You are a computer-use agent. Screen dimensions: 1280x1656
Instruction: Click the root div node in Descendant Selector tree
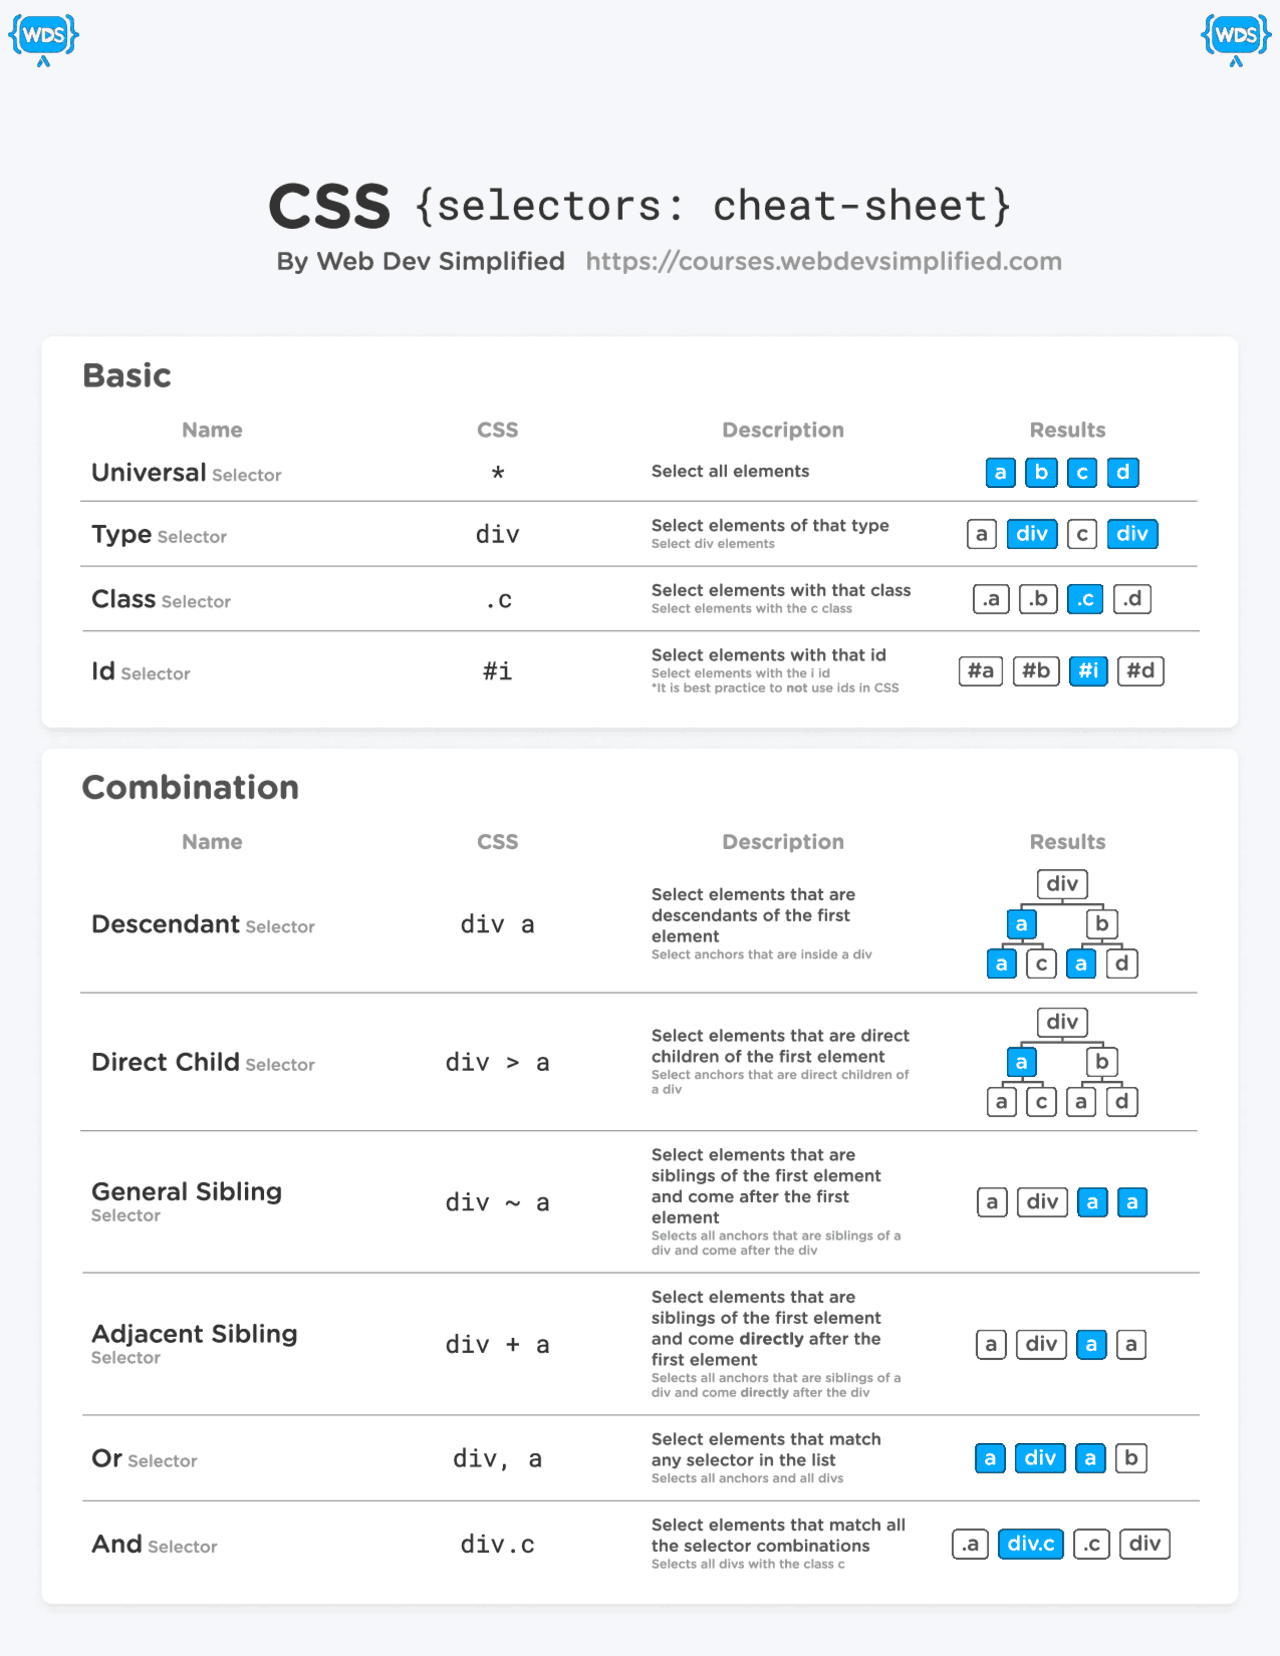click(1062, 884)
